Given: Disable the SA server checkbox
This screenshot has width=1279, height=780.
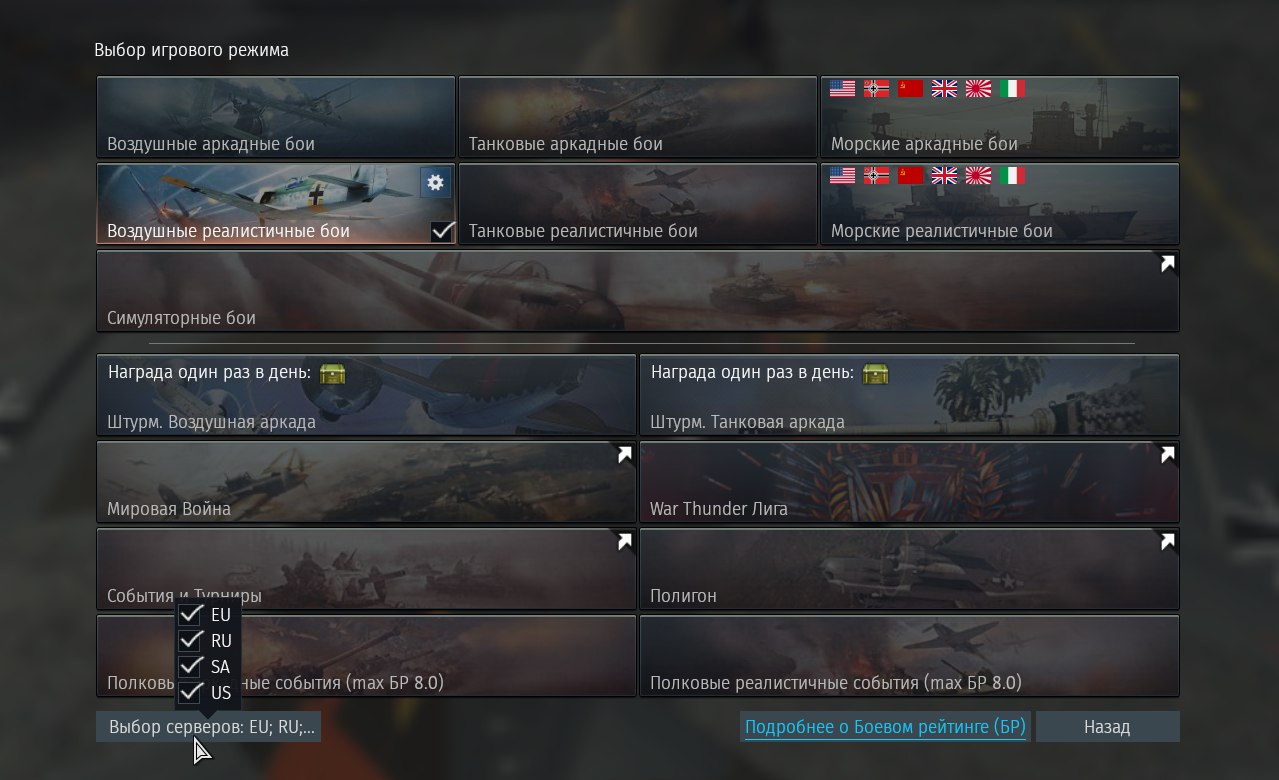Looking at the screenshot, I should [191, 666].
